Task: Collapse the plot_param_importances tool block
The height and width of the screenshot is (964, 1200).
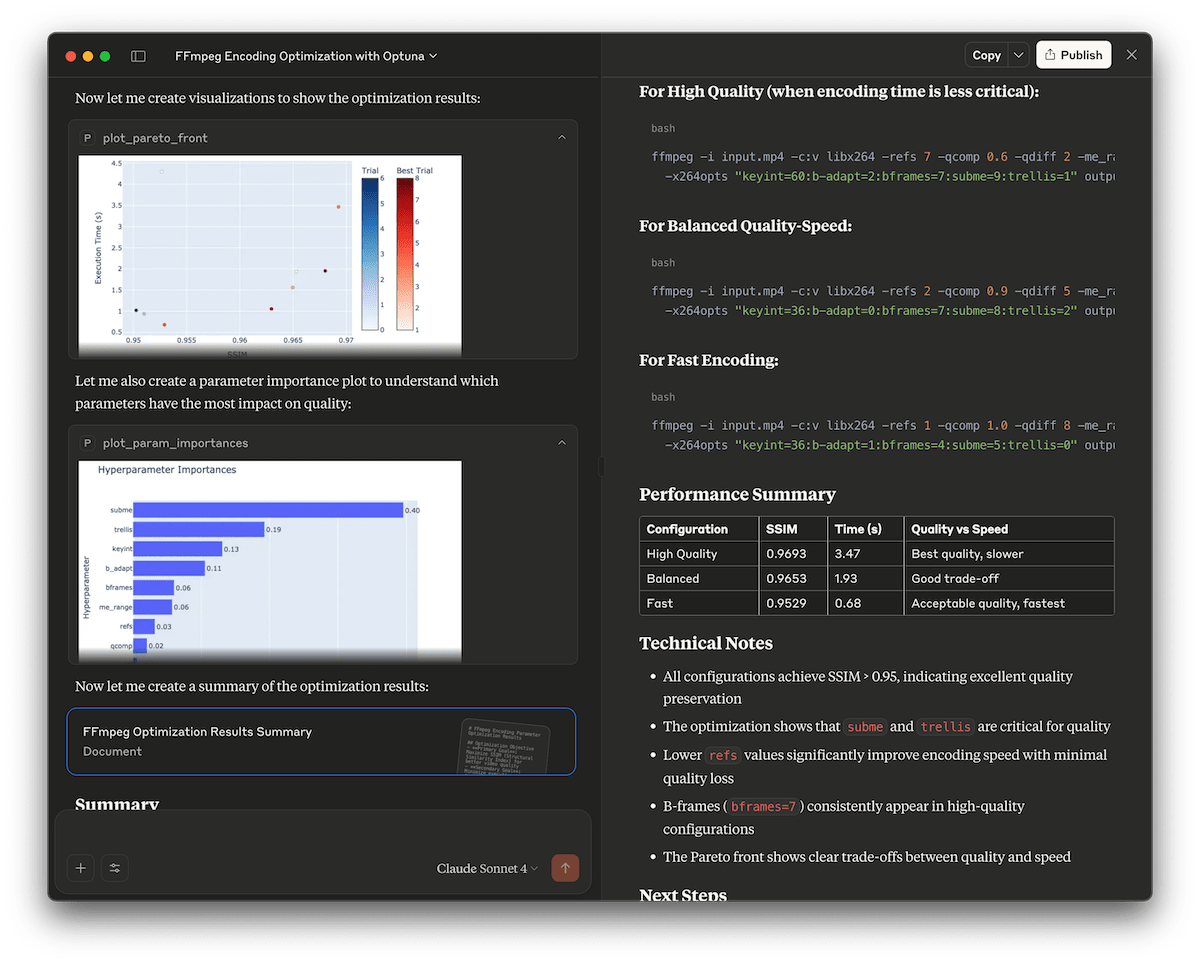Action: (x=561, y=442)
